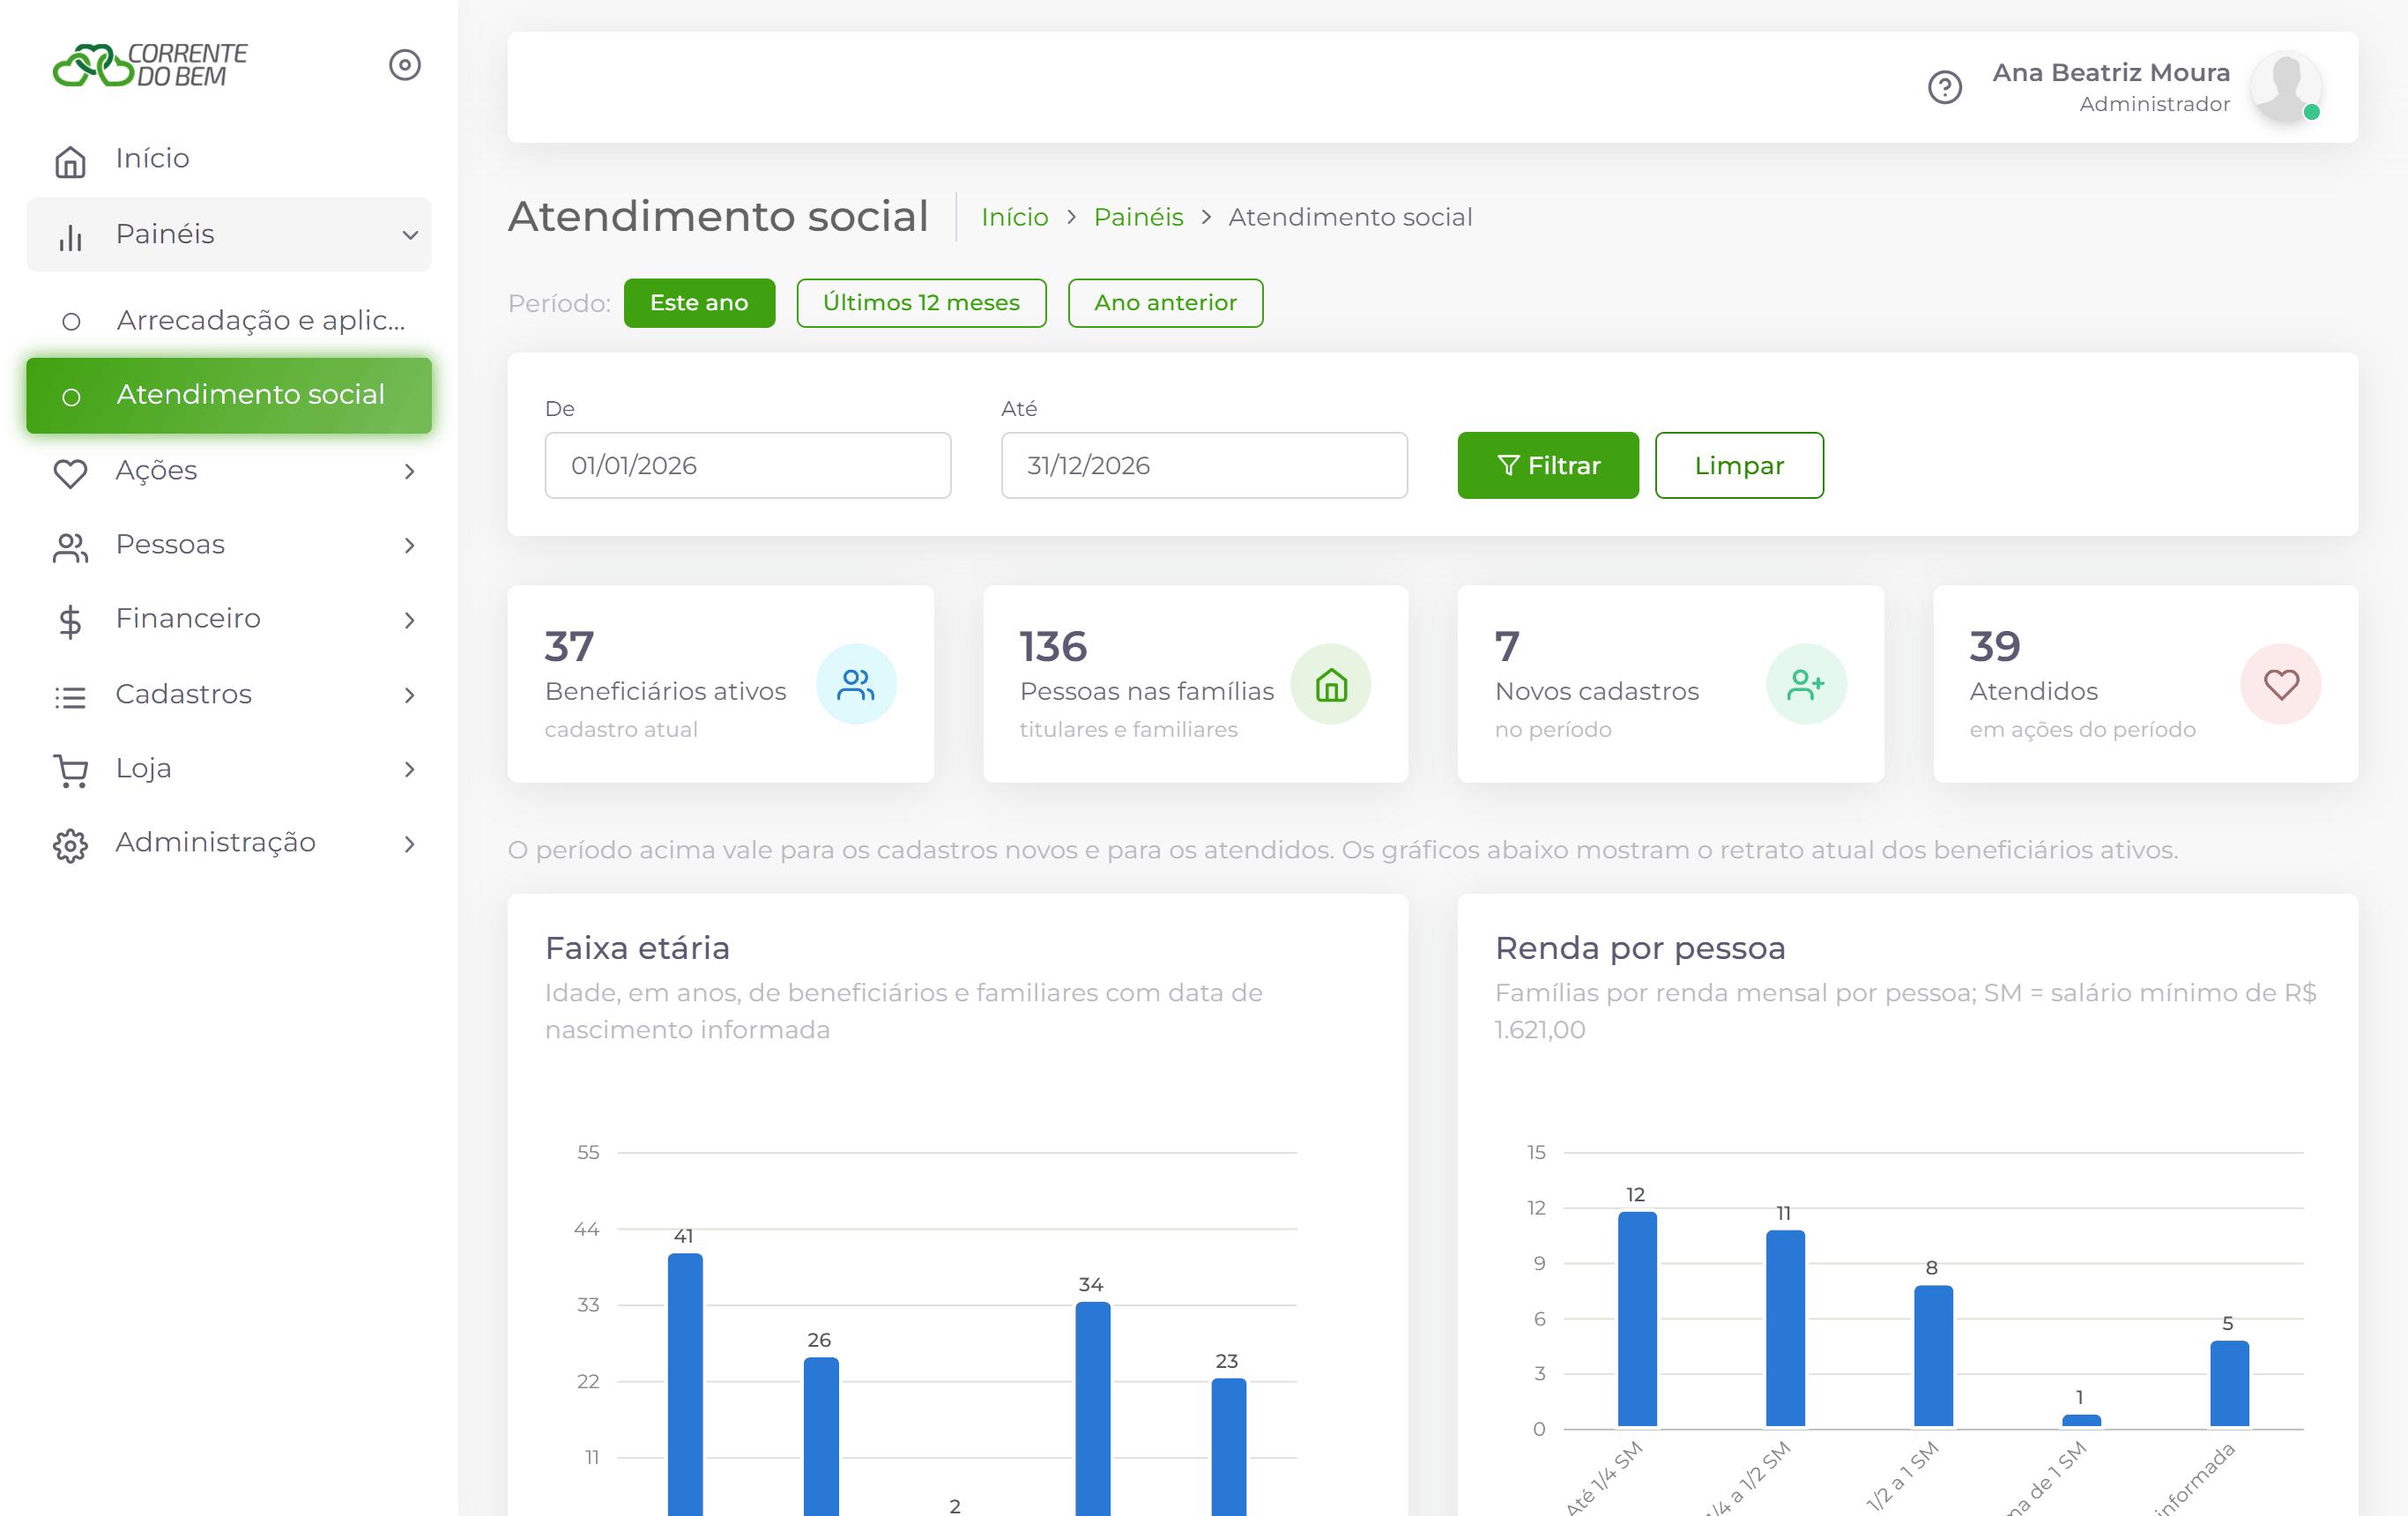Go to Início via house icon
Image resolution: width=2408 pixels, height=1516 pixels.
[x=70, y=160]
